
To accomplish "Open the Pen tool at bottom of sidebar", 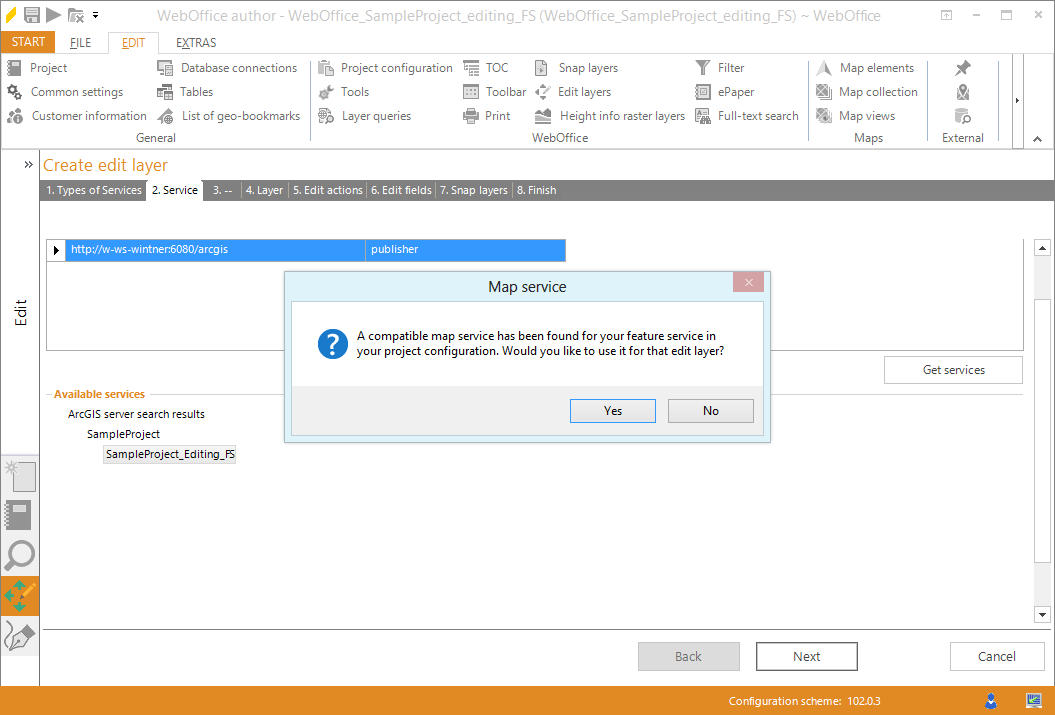I will [x=20, y=634].
